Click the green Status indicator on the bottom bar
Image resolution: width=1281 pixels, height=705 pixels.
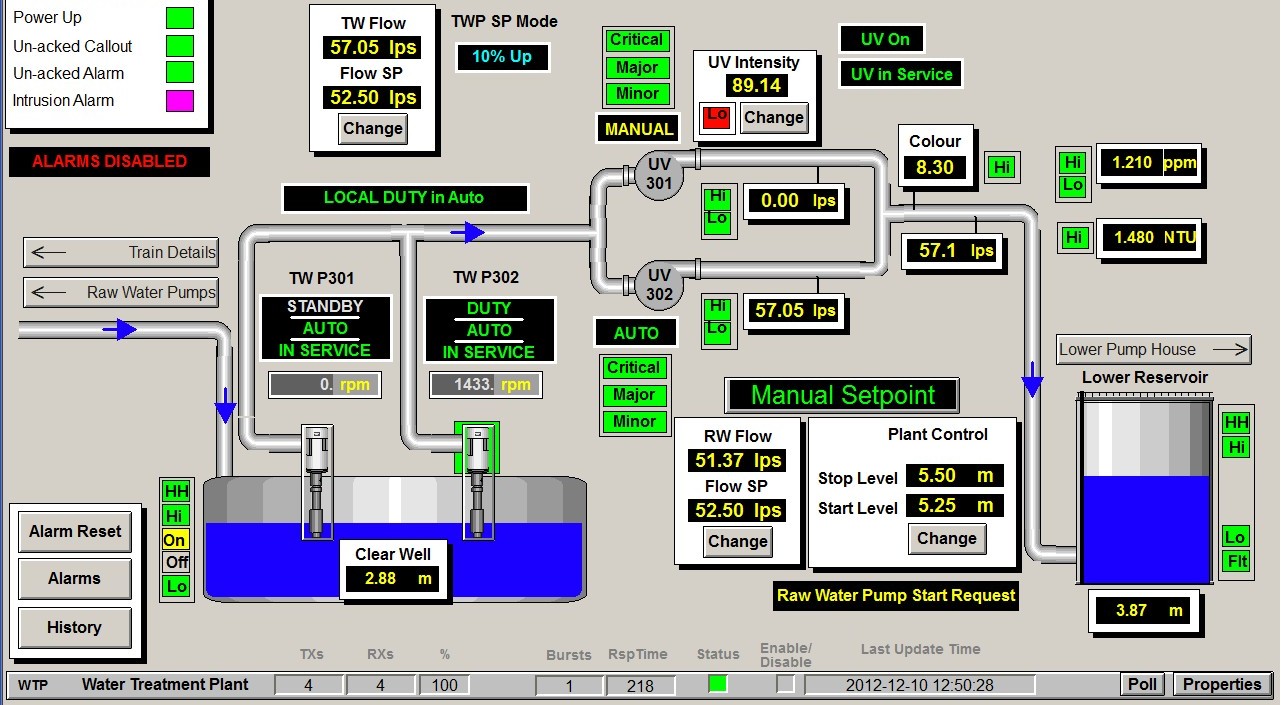pyautogui.click(x=716, y=684)
